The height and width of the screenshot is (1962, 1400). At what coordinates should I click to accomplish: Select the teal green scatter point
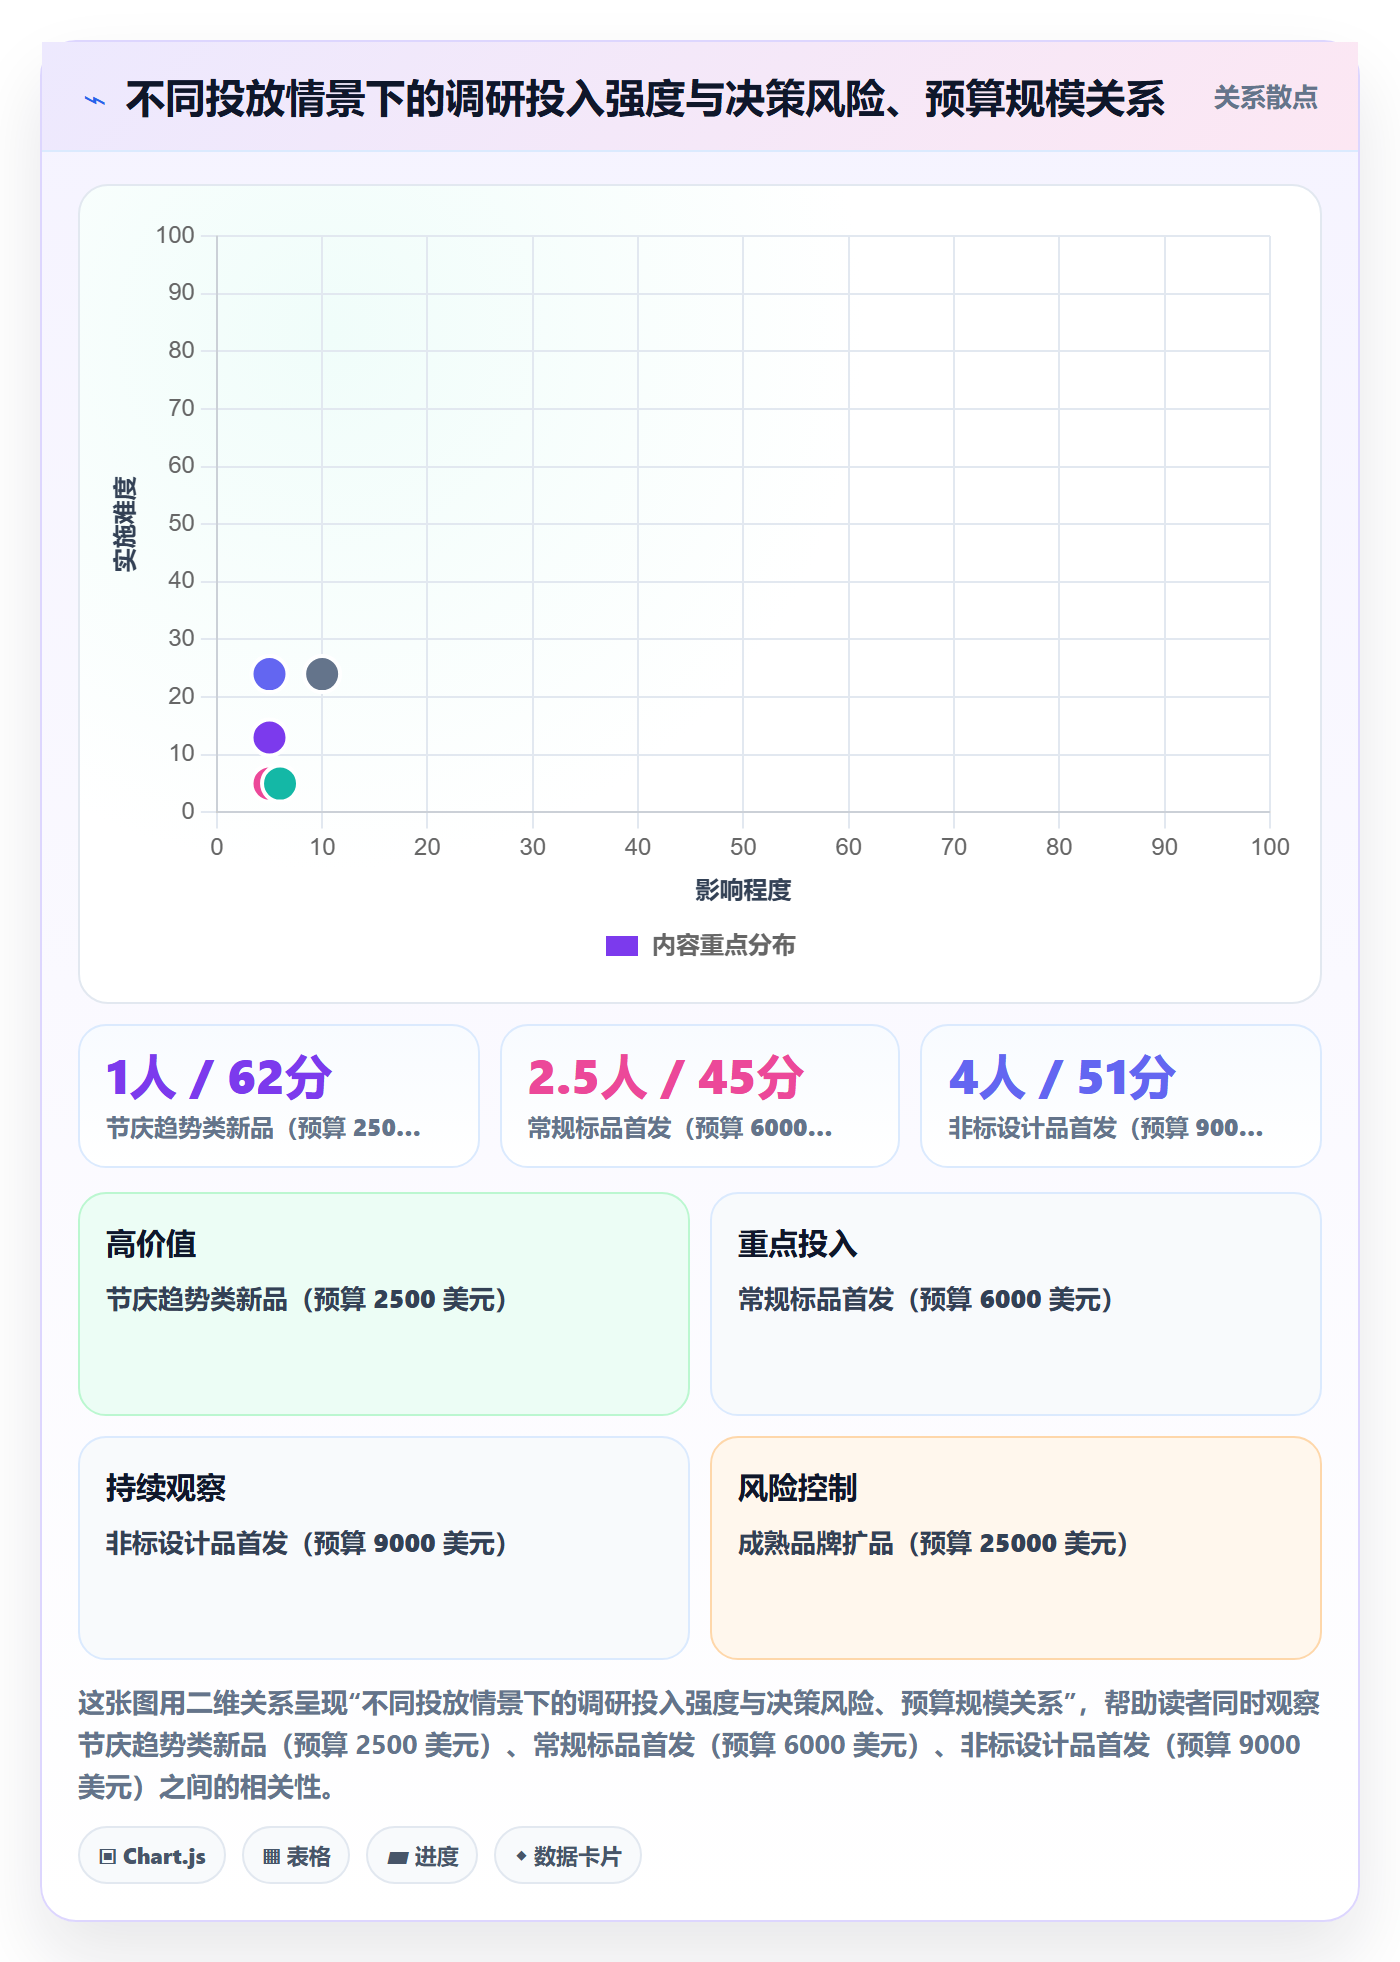[280, 784]
